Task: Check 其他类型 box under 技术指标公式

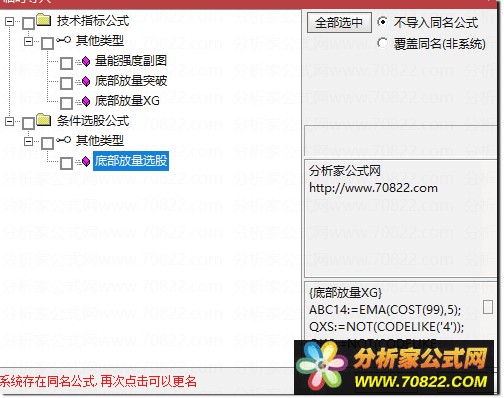Action: tap(47, 43)
